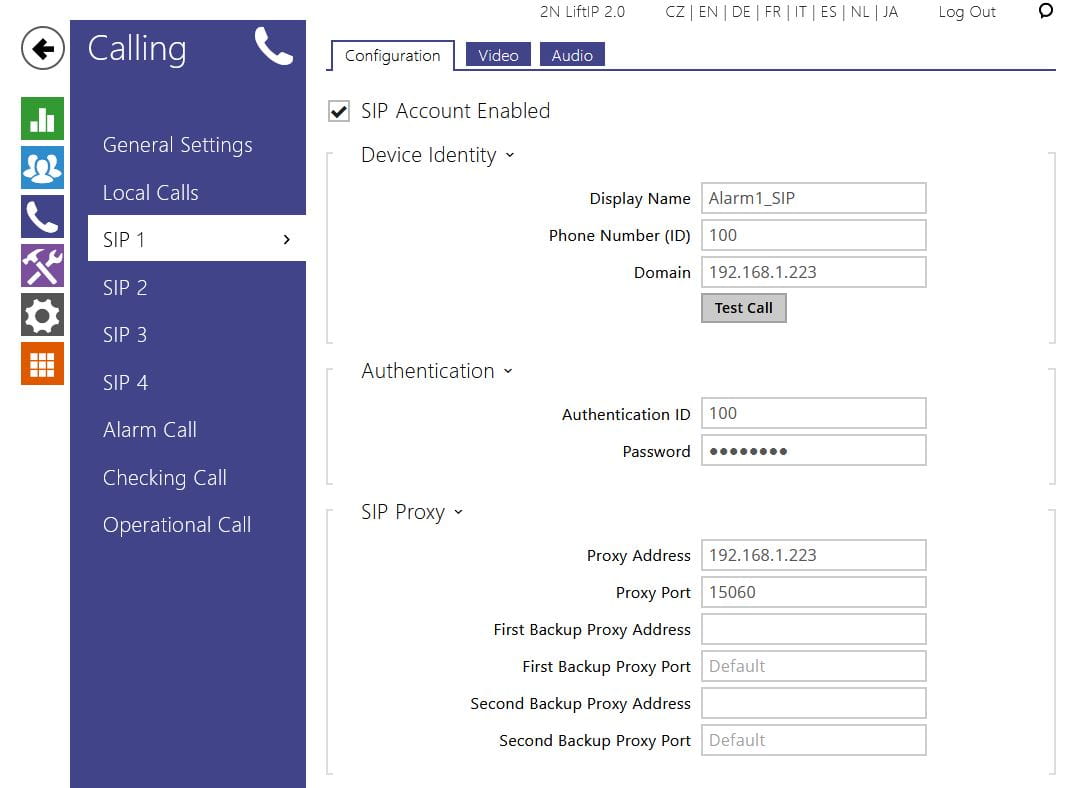Image resolution: width=1070 pixels, height=788 pixels.
Task: Open General Settings menu item
Action: point(177,145)
